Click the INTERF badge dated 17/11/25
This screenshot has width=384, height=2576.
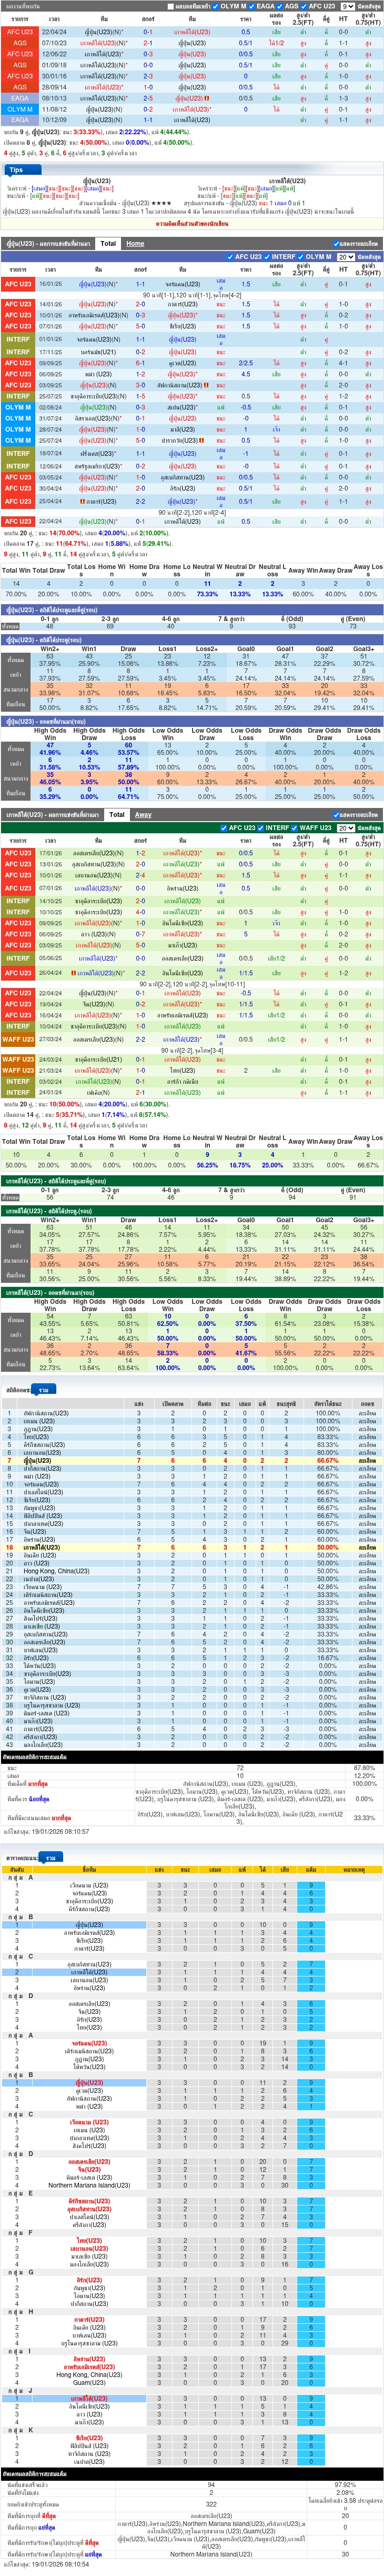pyautogui.click(x=18, y=352)
